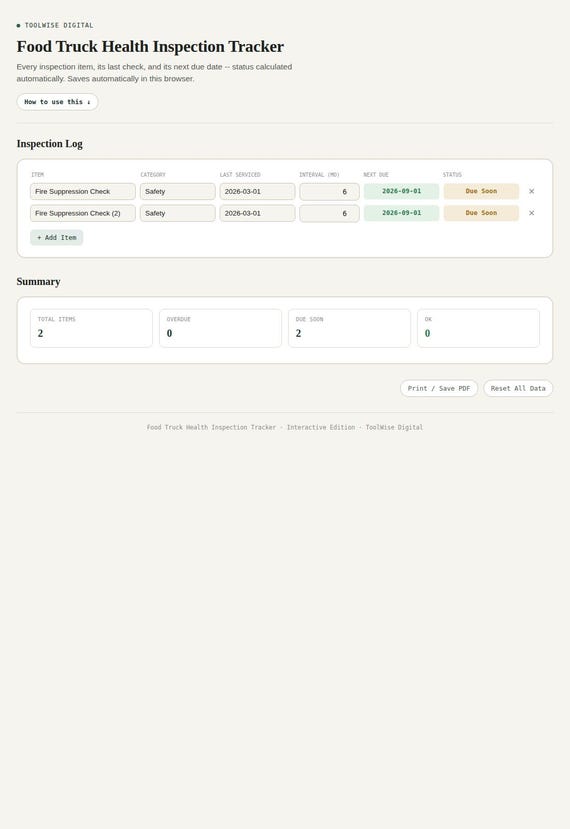
Task: Click the Interval (MO) column header
Action: pos(319,174)
